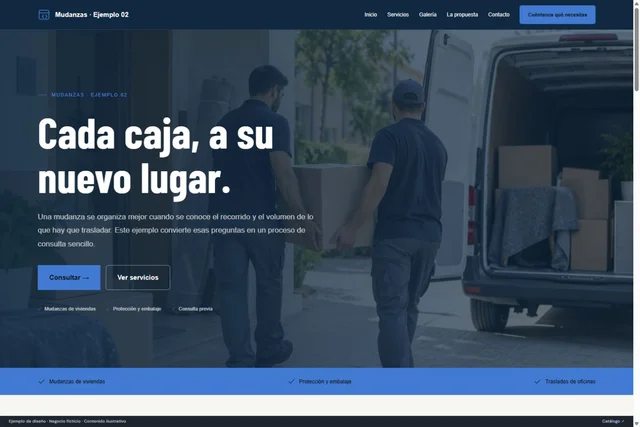Open the Catálogo link in the bottom bar

(x=613, y=421)
